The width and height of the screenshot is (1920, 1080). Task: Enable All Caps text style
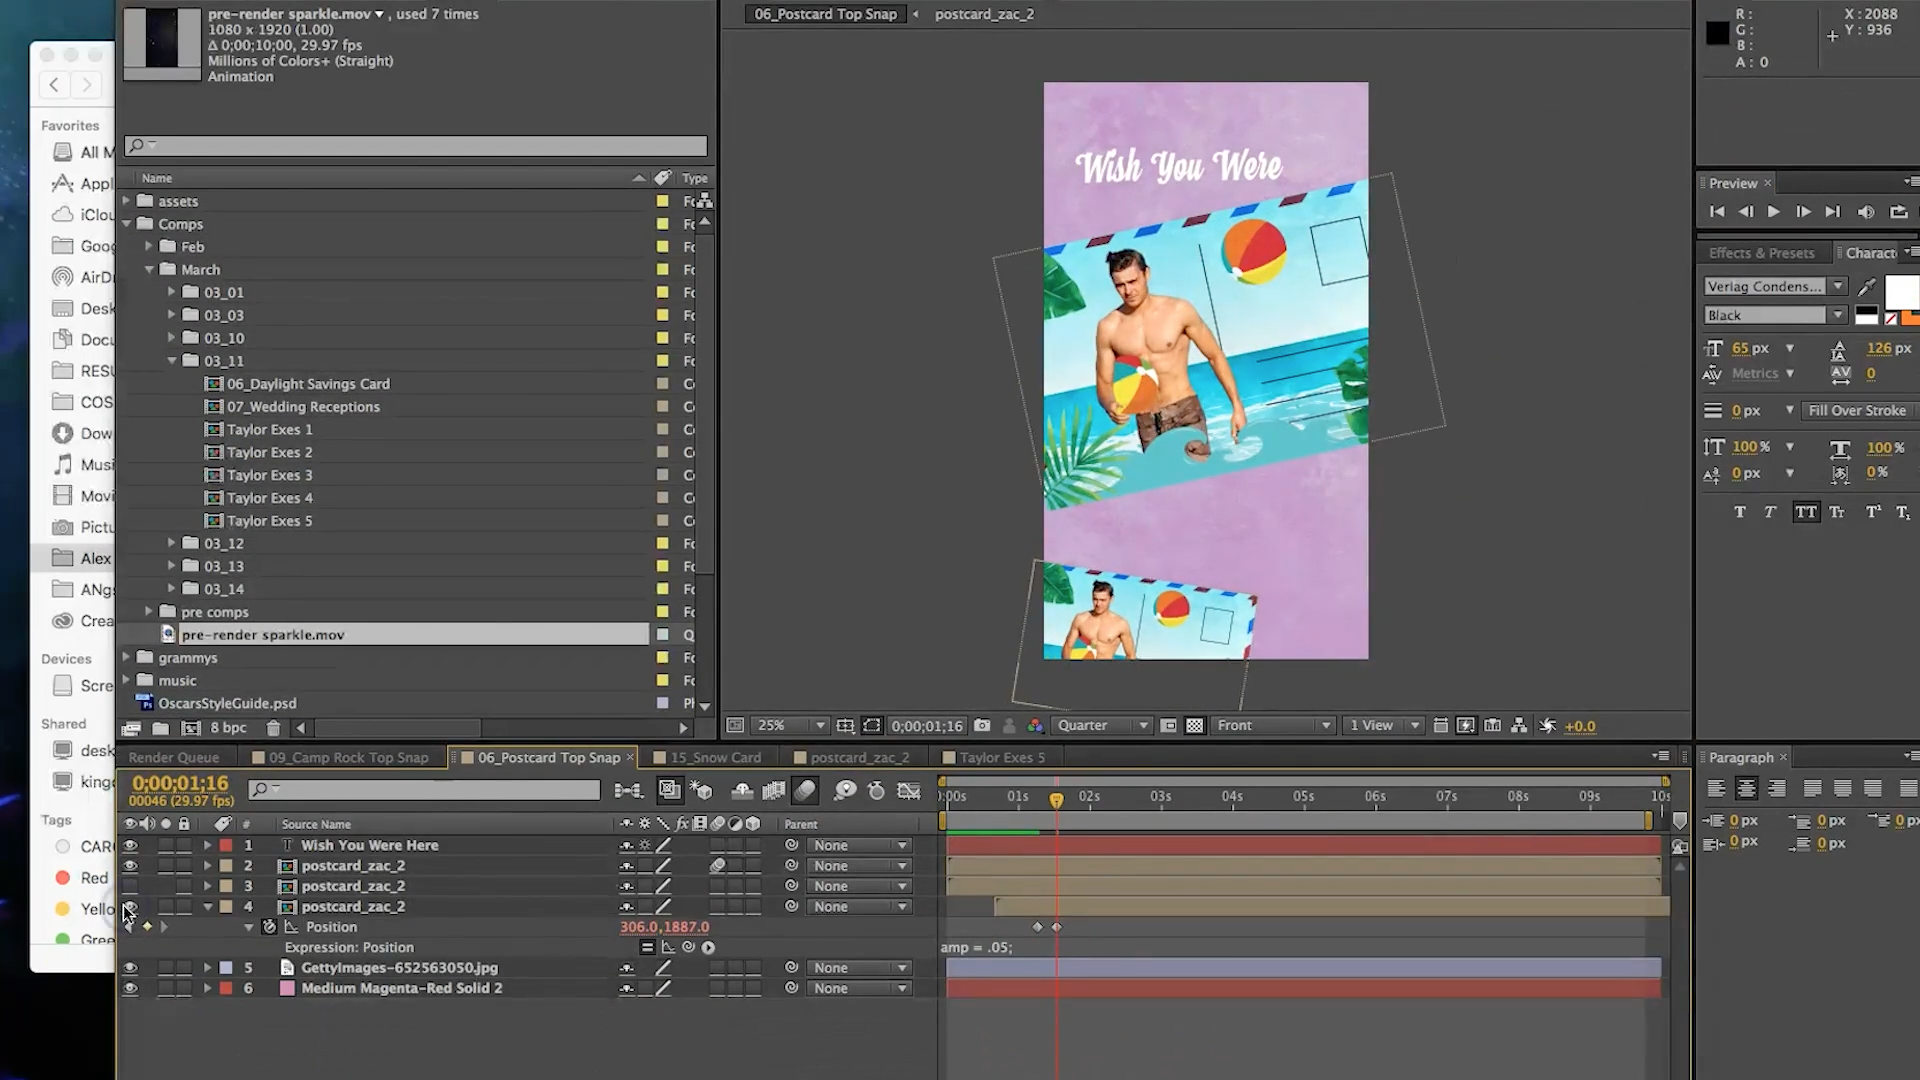coord(1805,512)
